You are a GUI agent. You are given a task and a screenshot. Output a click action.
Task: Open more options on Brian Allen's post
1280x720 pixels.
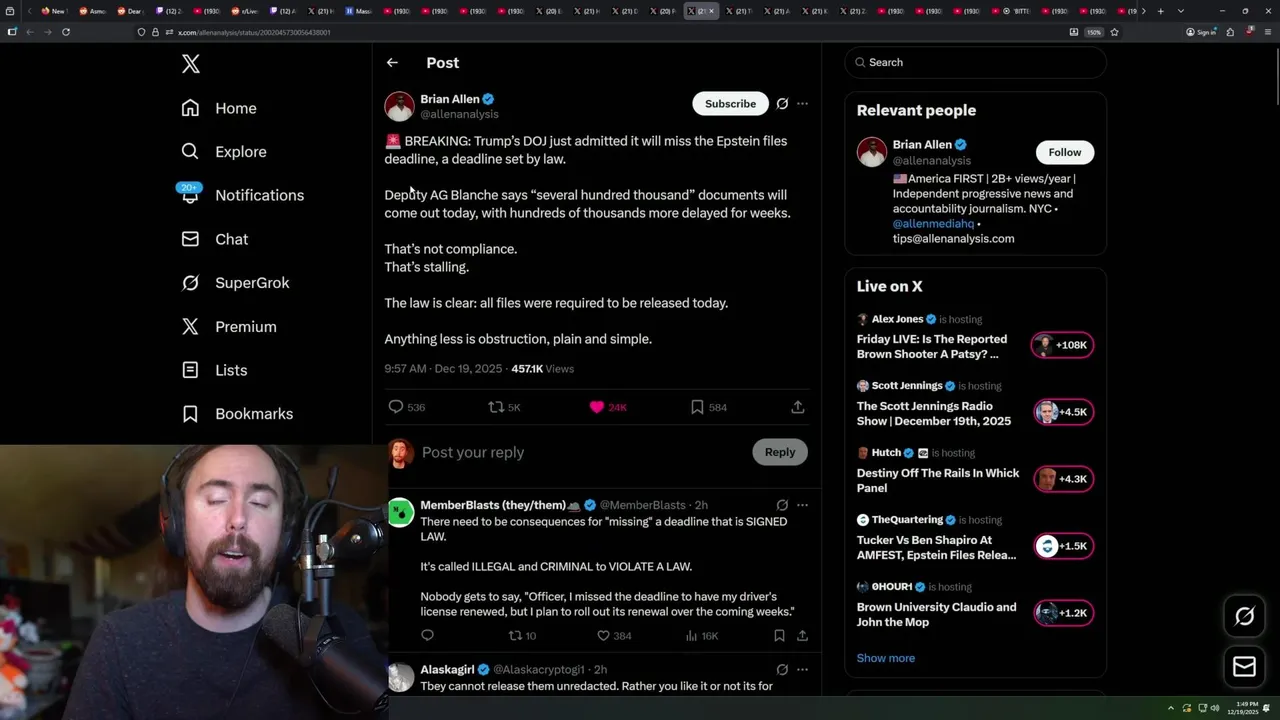[x=802, y=104]
